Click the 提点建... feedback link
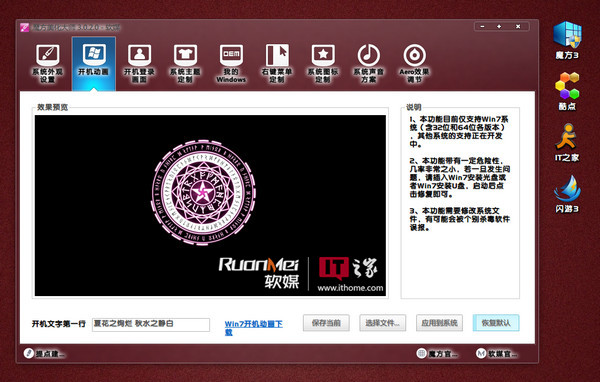 (44, 354)
